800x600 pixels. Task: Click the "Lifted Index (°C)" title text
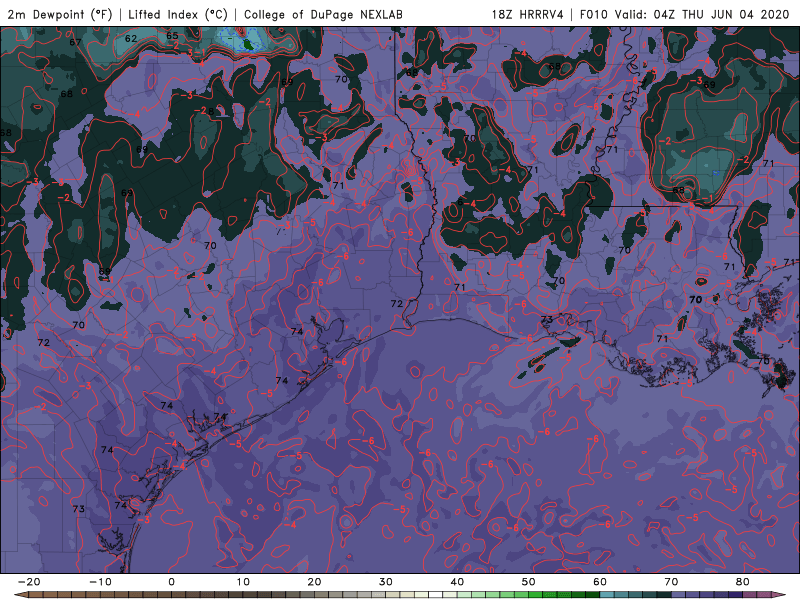178,14
